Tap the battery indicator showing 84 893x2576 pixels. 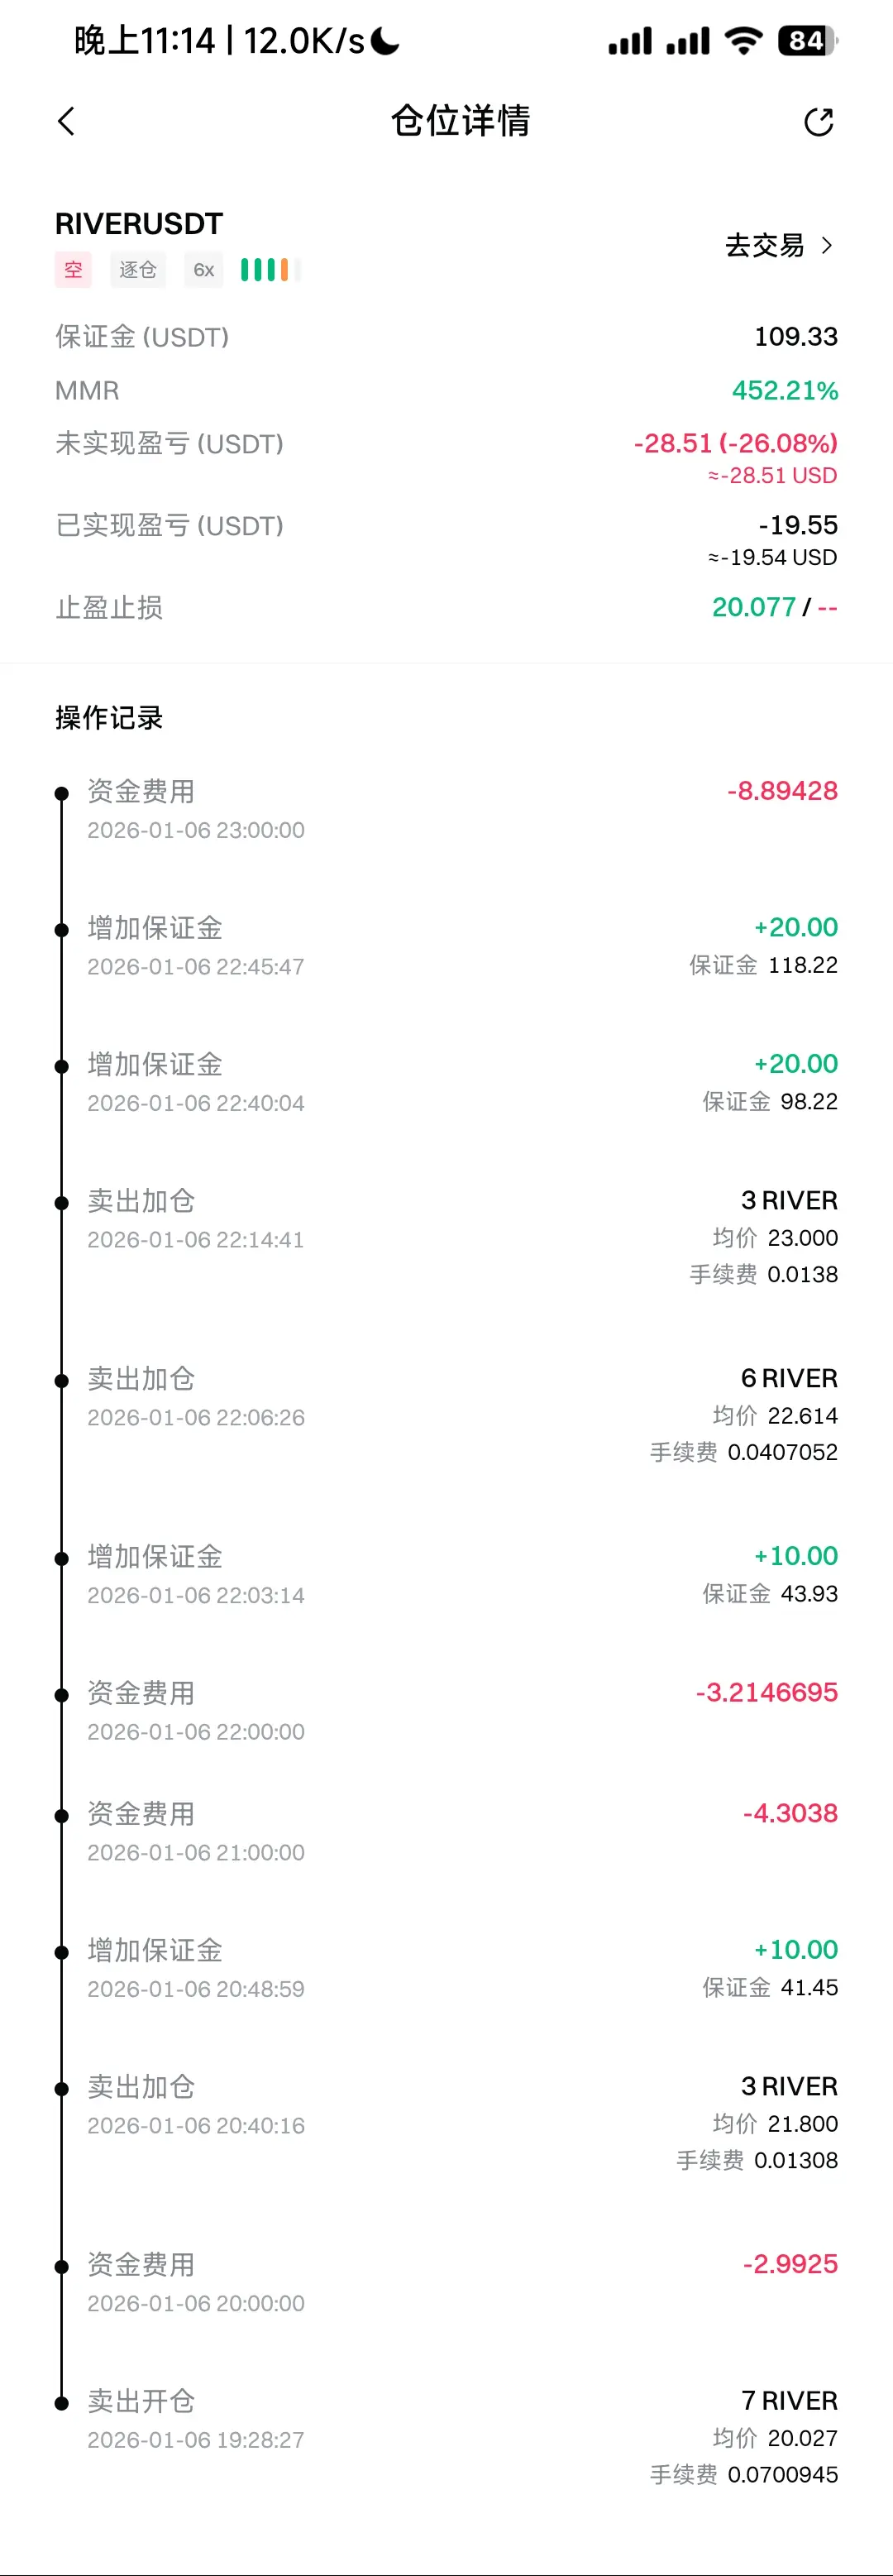(807, 41)
